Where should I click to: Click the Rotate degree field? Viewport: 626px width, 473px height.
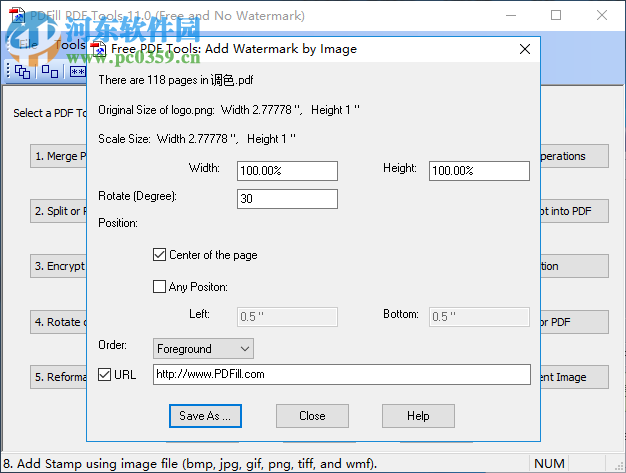[287, 199]
